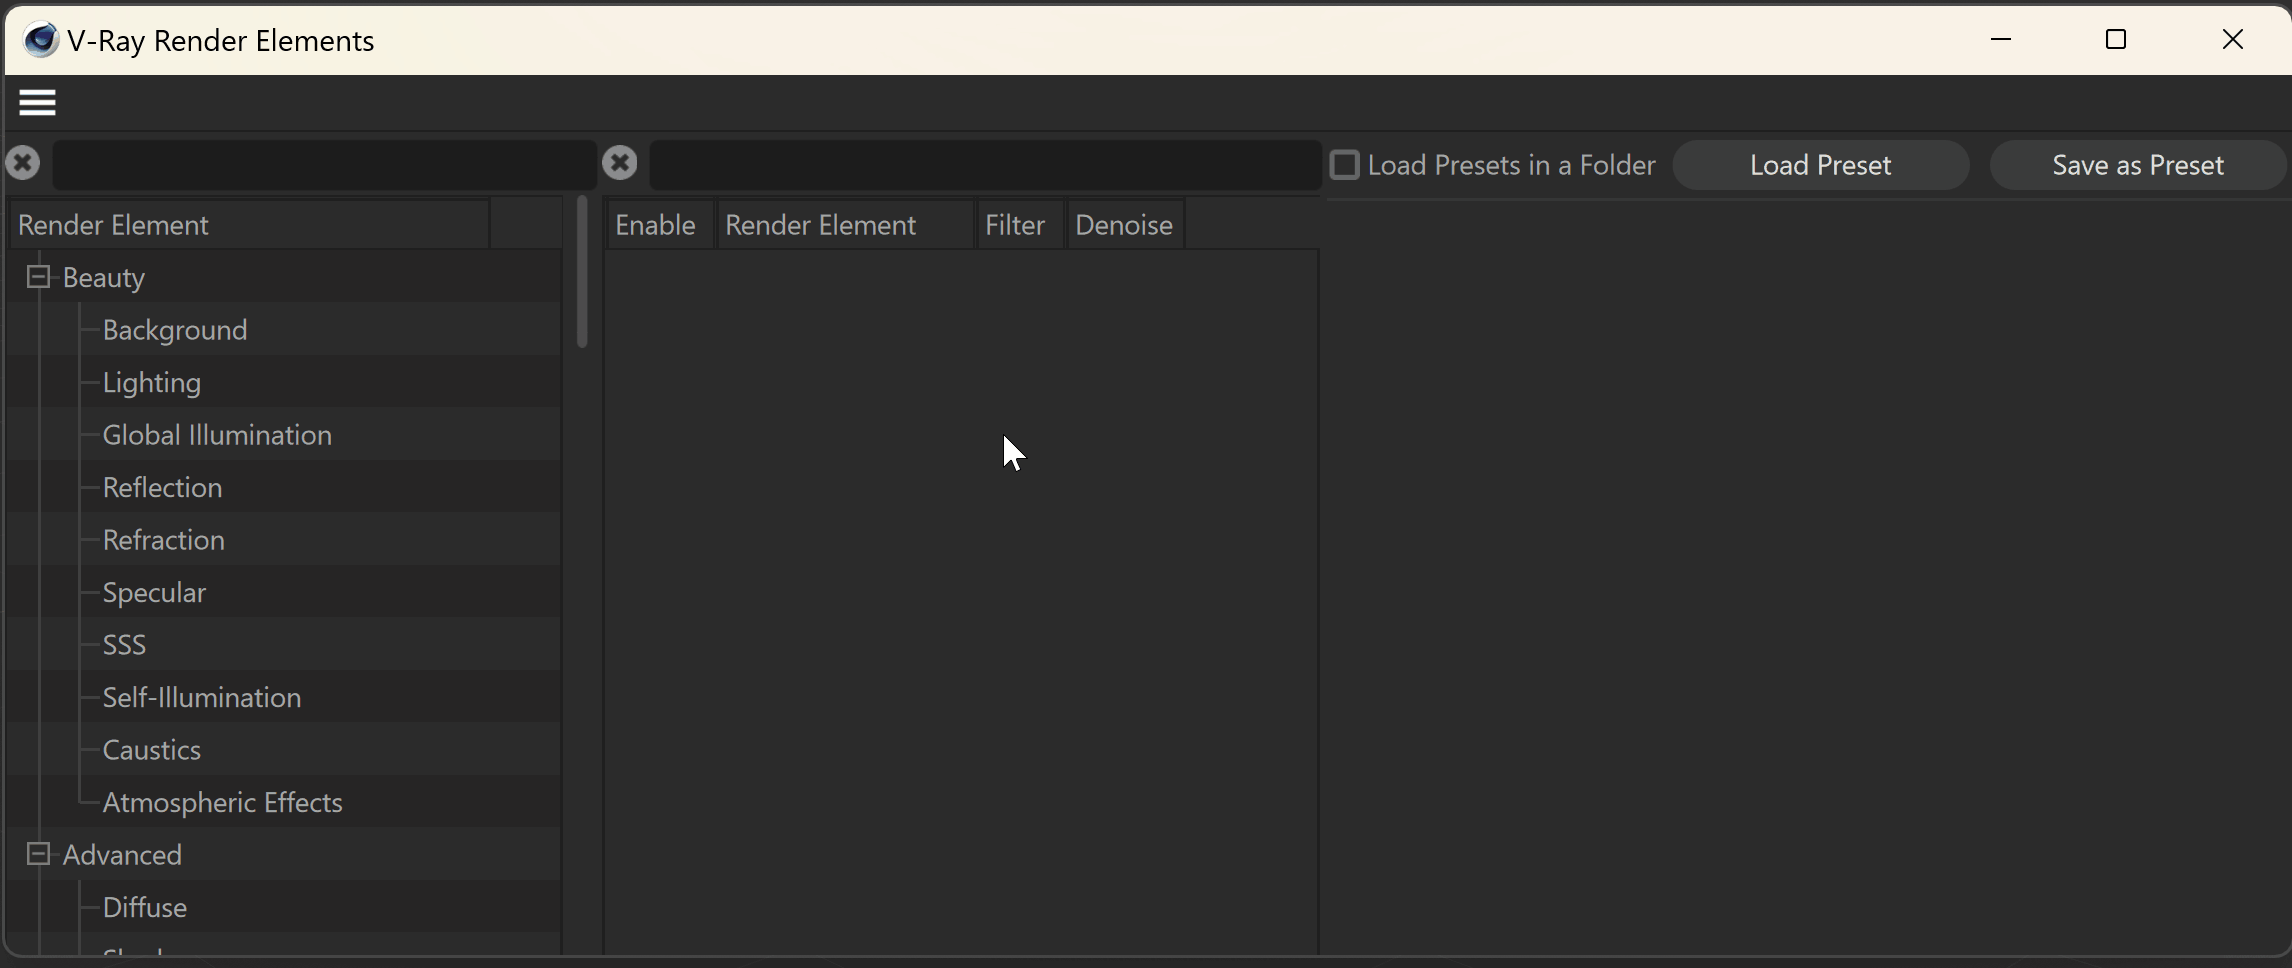Image resolution: width=2292 pixels, height=968 pixels.
Task: Select the SSS render element
Action: coord(124,645)
